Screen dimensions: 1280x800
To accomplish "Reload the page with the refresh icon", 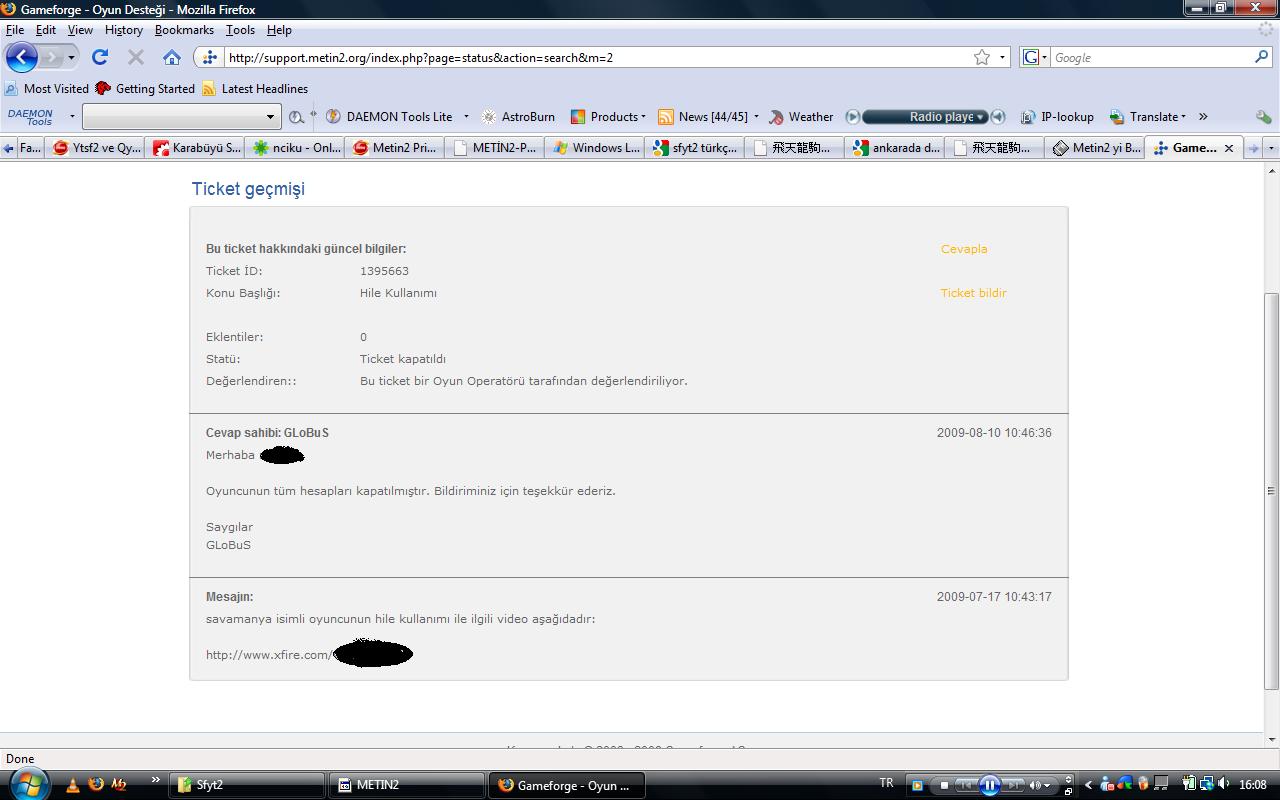I will click(100, 57).
